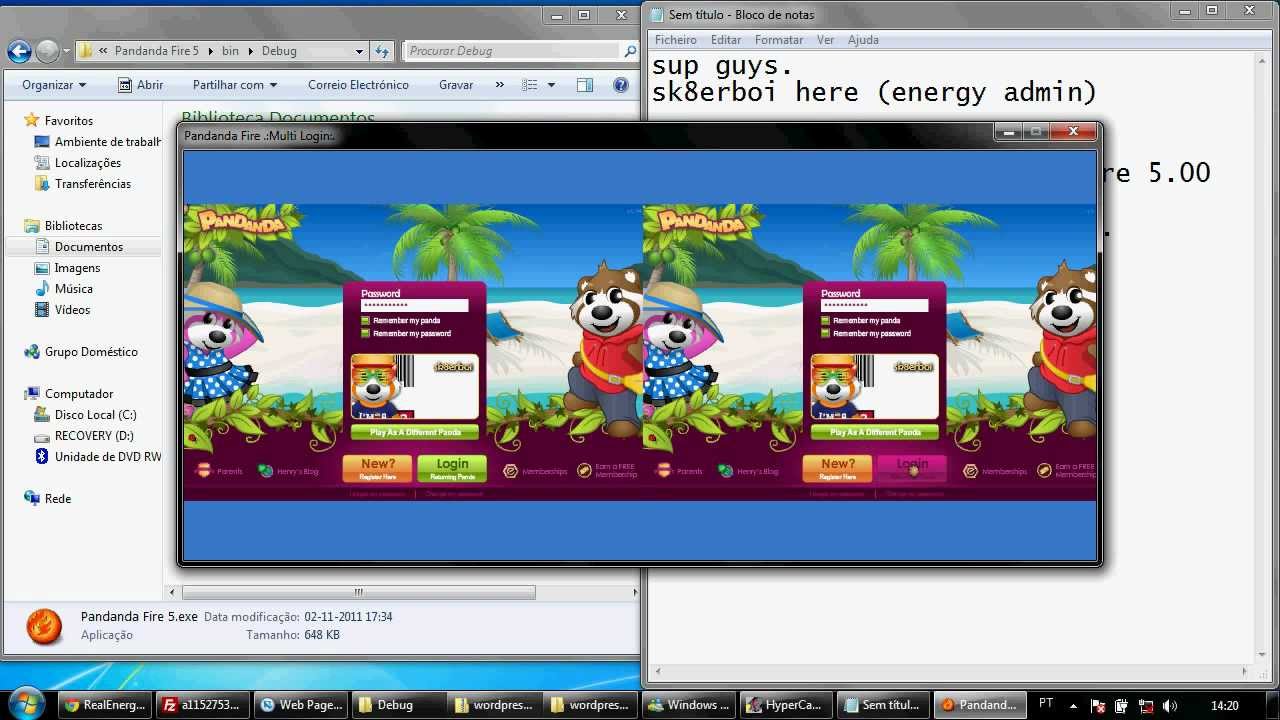The image size is (1280, 720).
Task: Click Login button in left game panel
Action: coord(452,468)
